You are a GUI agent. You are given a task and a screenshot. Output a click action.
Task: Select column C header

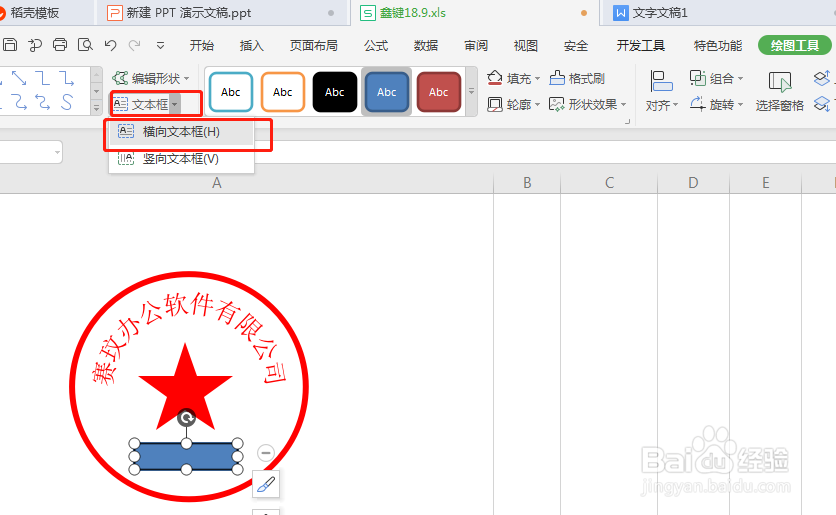coord(609,183)
